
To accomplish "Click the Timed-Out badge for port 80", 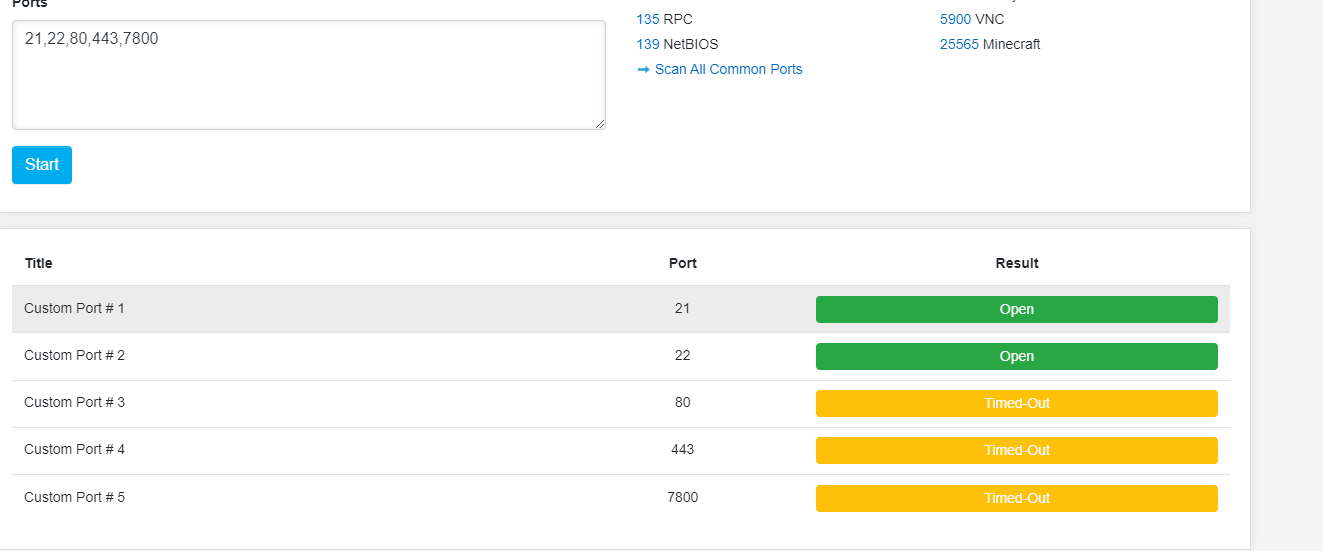I will coord(1016,404).
